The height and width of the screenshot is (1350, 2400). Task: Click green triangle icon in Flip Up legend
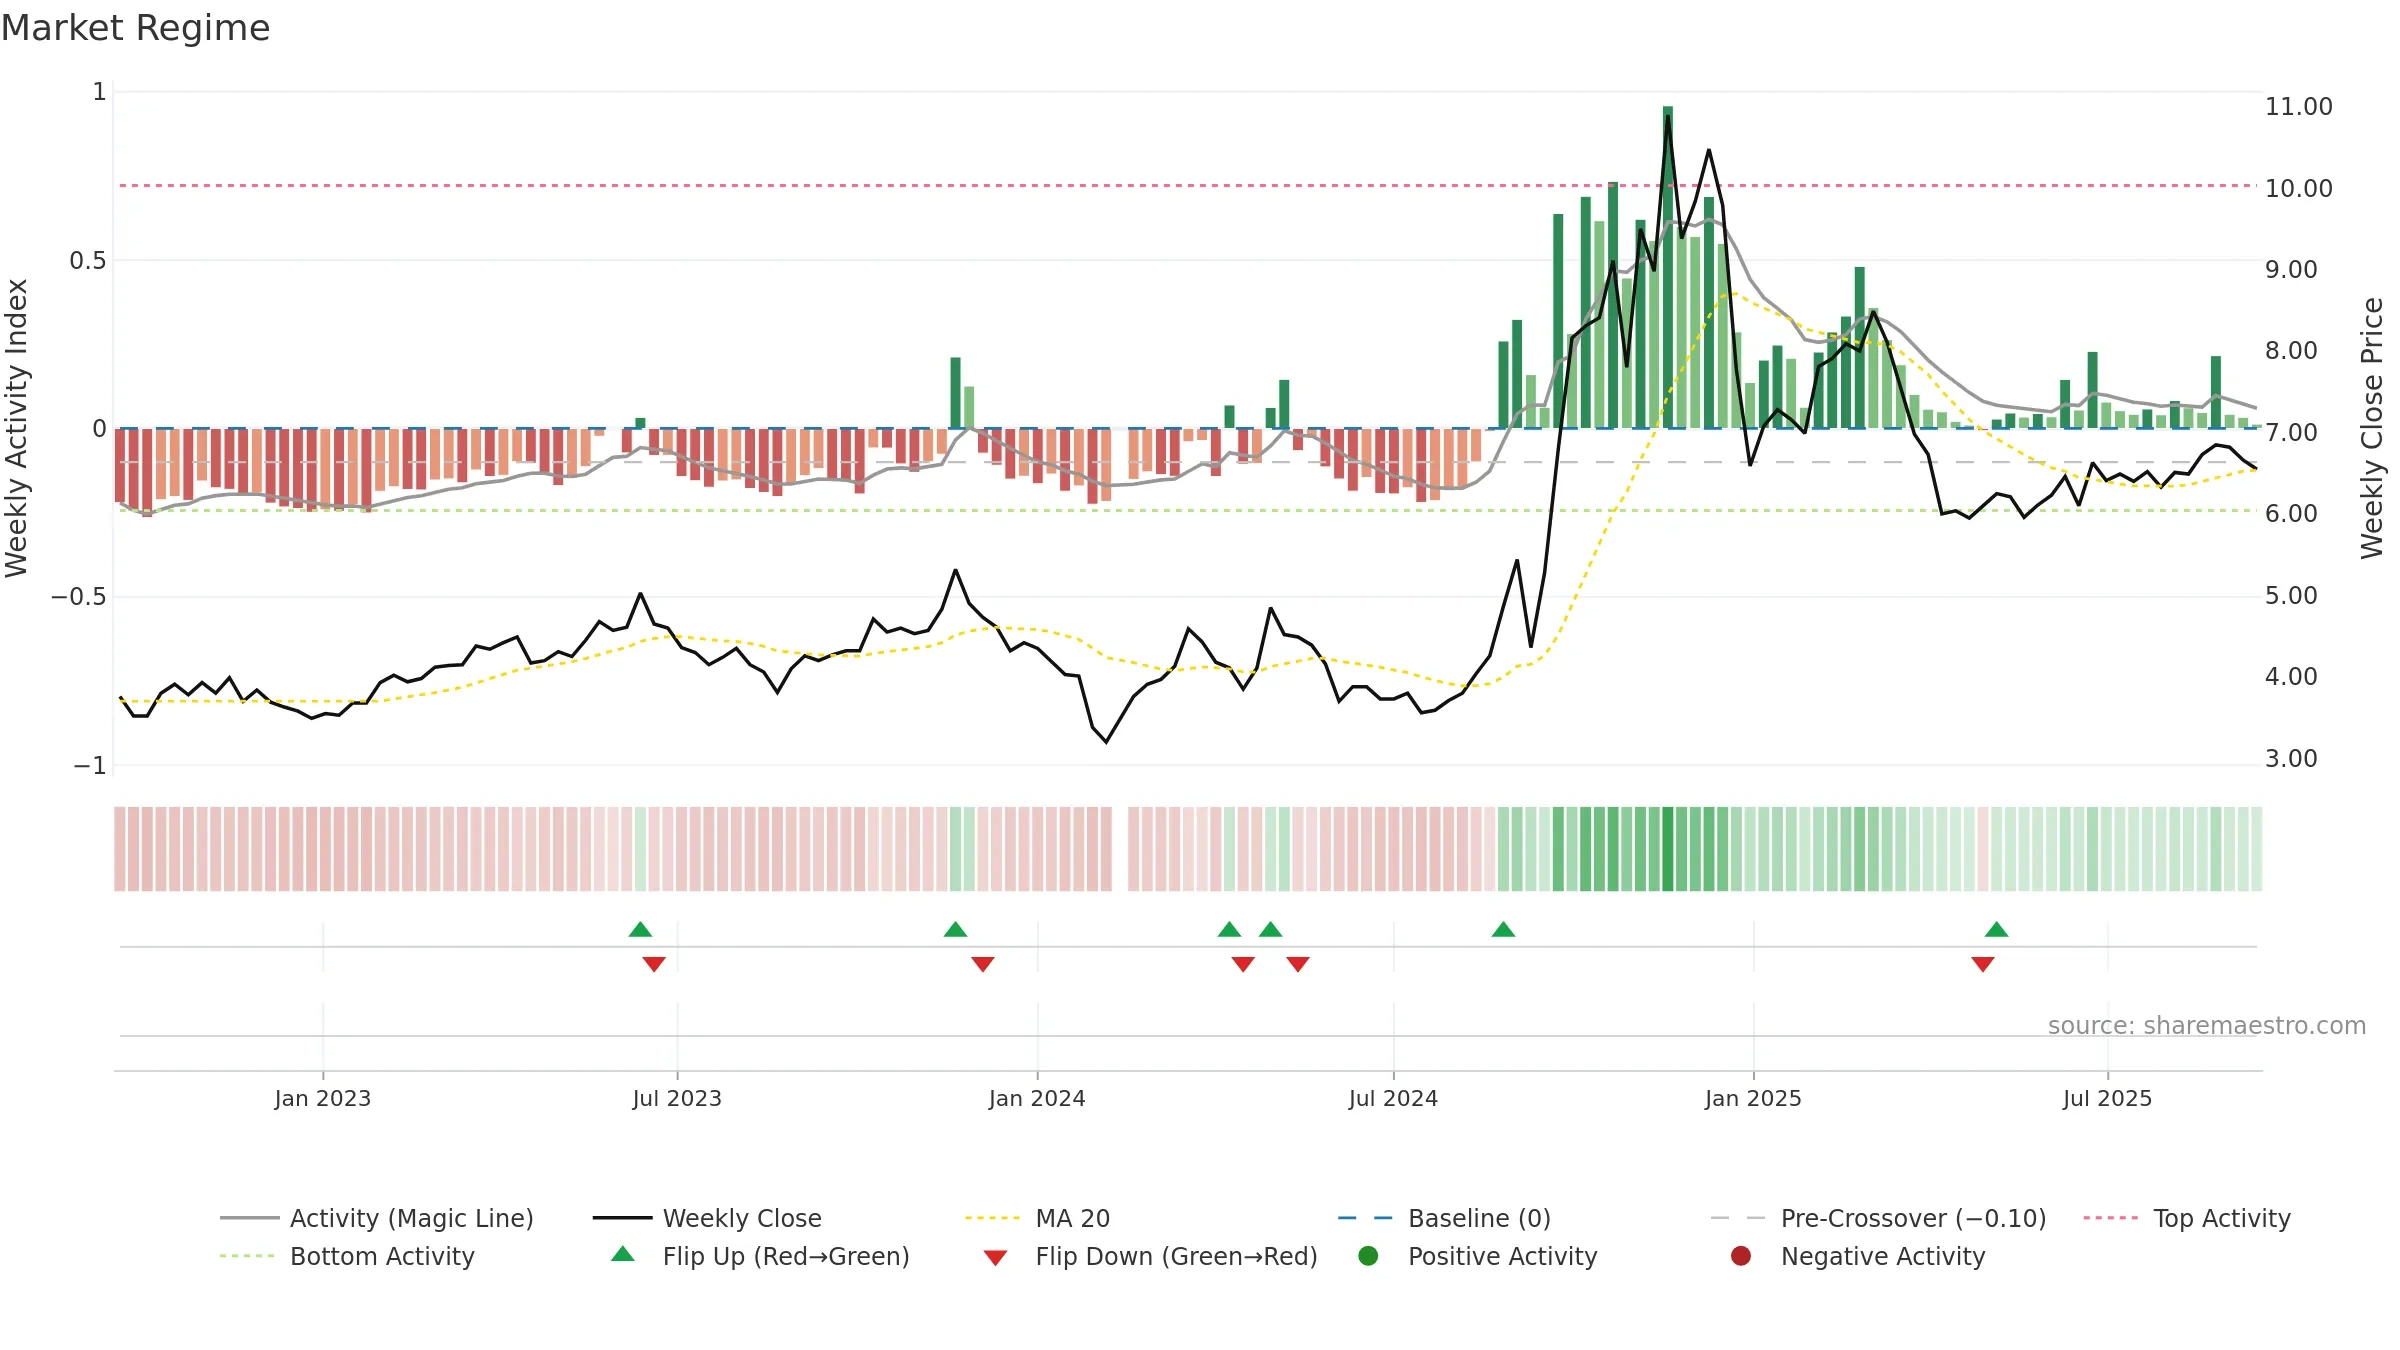(x=622, y=1254)
